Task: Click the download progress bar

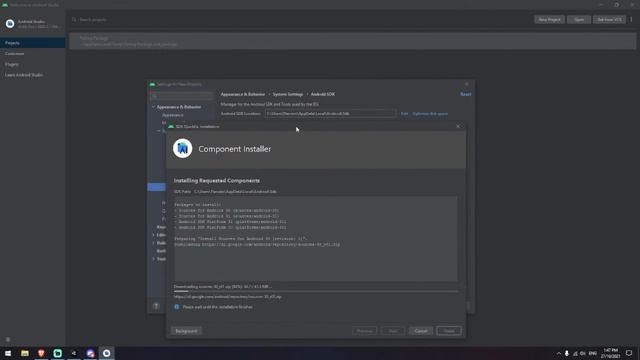Action: (x=316, y=291)
